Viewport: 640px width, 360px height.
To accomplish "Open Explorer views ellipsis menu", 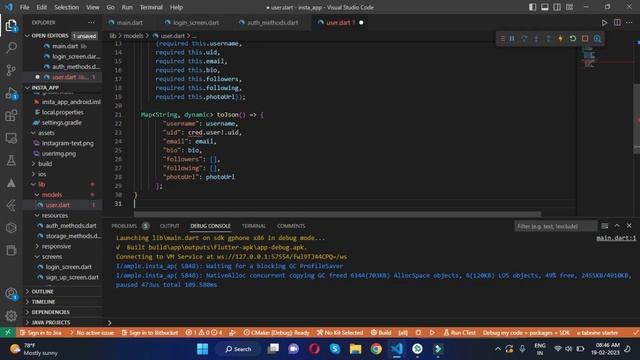I will [91, 23].
